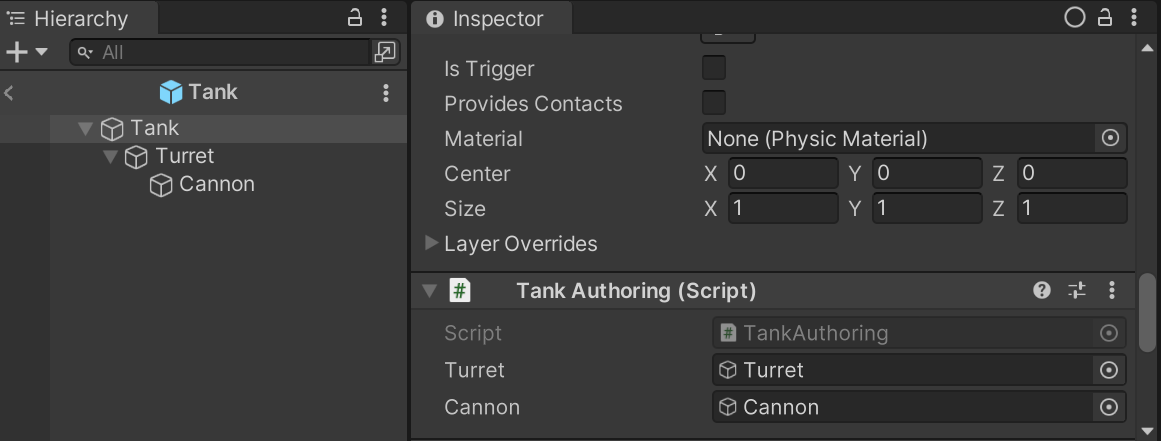Open the Tank Authoring presets icon

pyautogui.click(x=1076, y=291)
